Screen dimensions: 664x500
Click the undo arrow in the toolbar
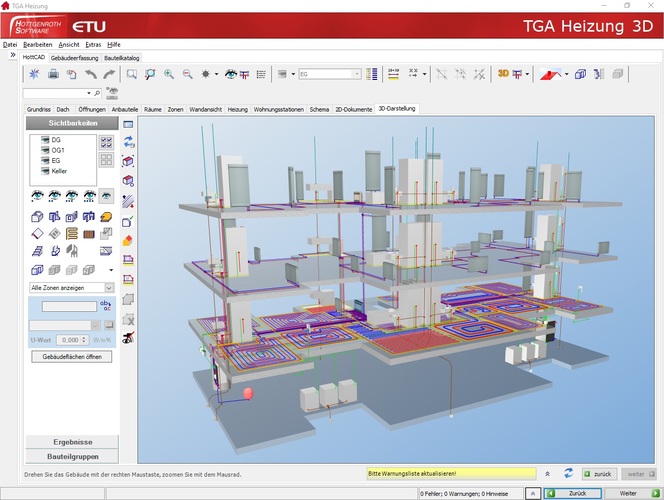[91, 74]
